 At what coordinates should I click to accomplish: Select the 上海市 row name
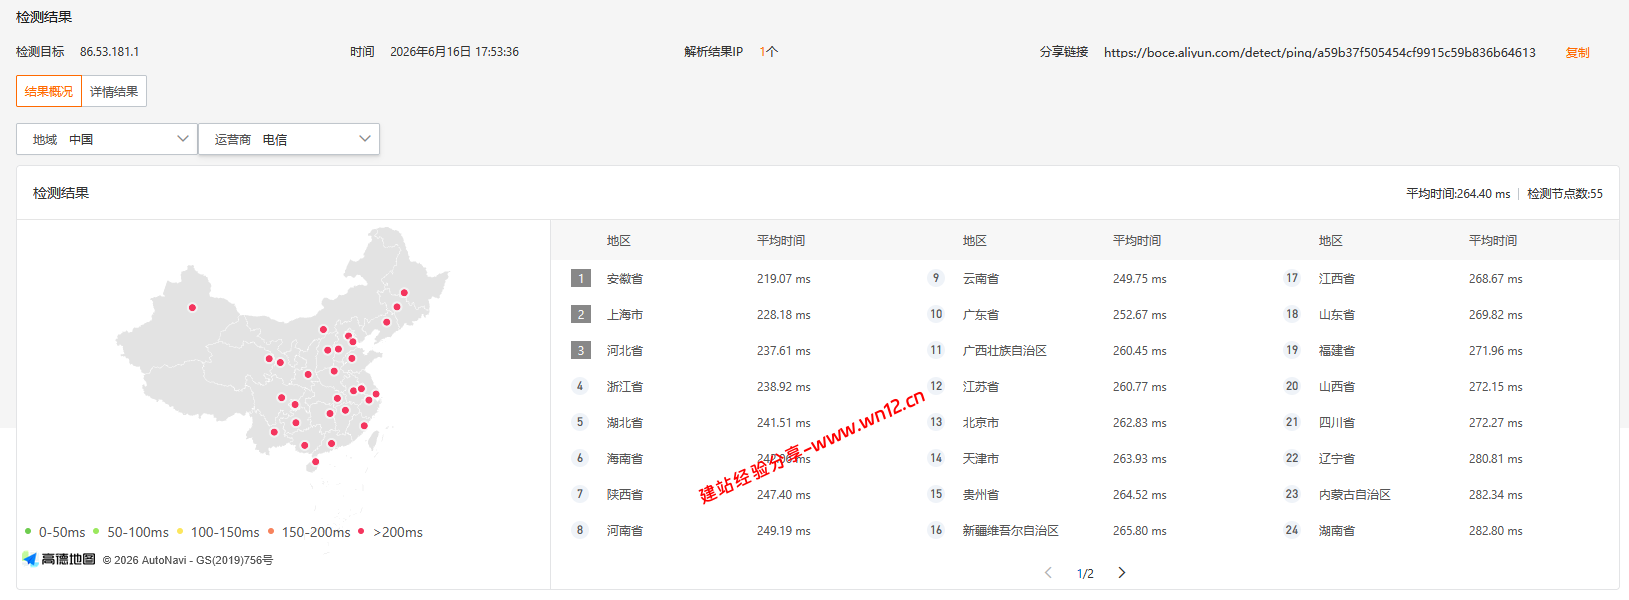coord(625,315)
